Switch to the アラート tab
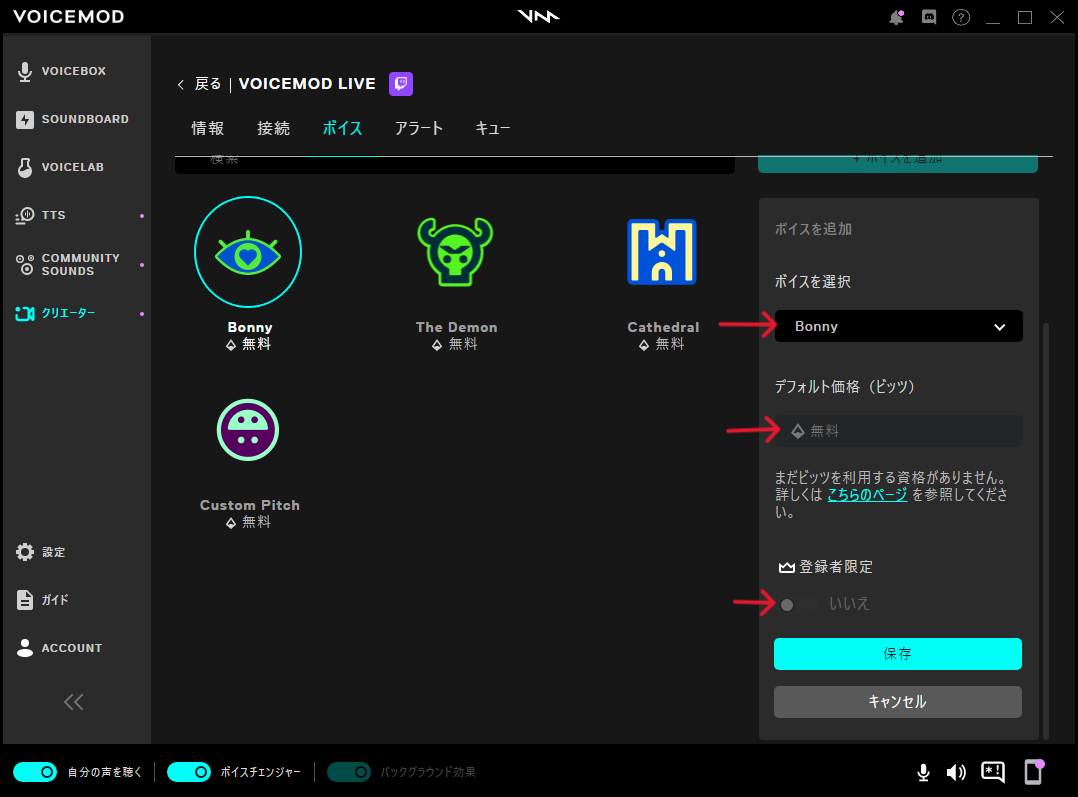This screenshot has height=797, width=1078. click(419, 129)
